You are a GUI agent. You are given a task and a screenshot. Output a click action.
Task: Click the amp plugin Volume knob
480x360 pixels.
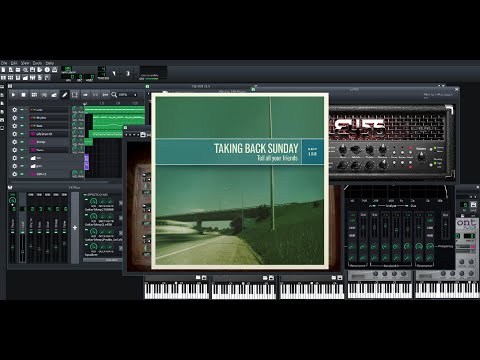(421, 156)
